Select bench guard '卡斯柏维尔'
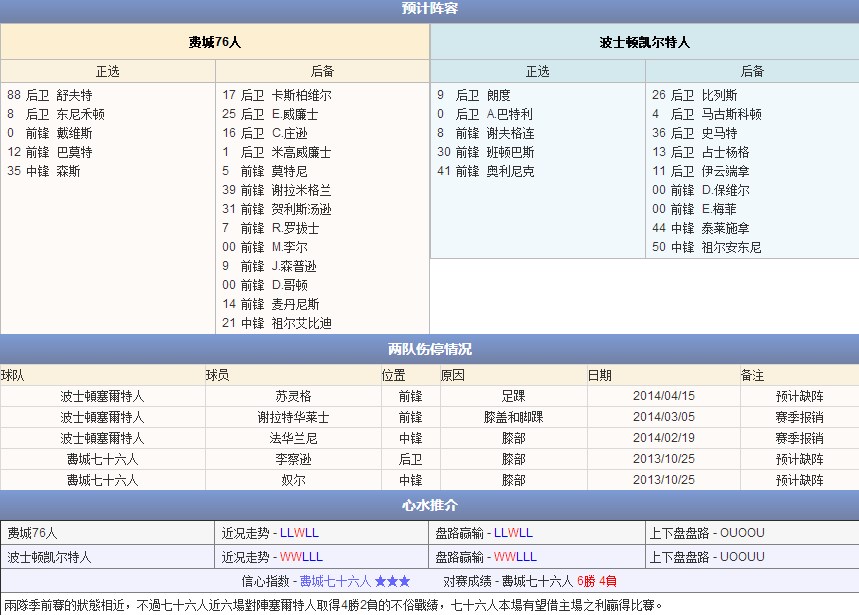This screenshot has width=859, height=615. [x=301, y=95]
